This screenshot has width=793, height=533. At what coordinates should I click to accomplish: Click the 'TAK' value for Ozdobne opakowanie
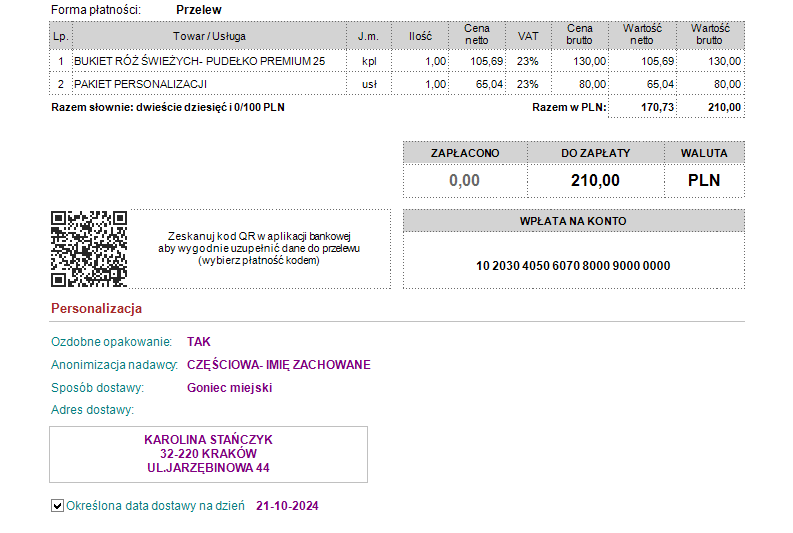(x=199, y=342)
